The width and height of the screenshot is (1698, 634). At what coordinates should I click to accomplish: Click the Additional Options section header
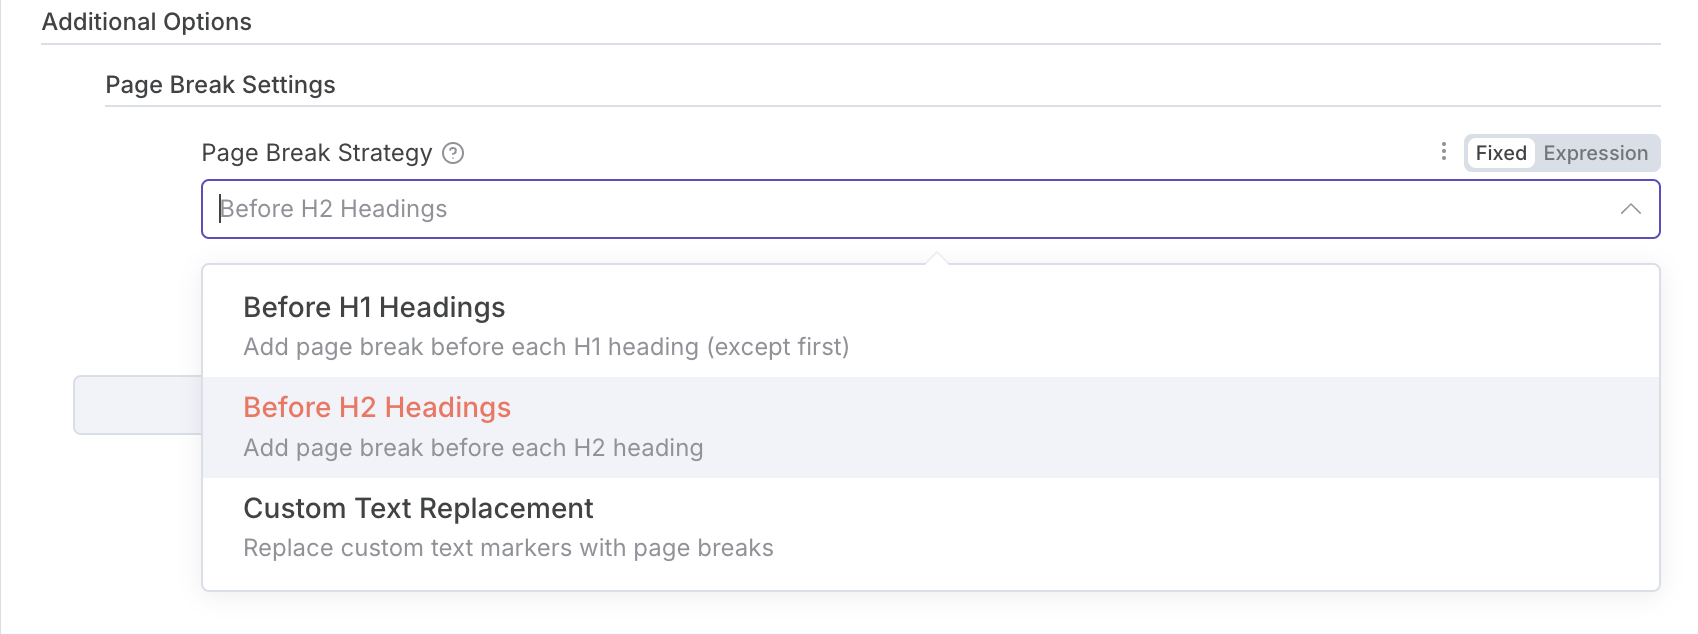coord(147,22)
